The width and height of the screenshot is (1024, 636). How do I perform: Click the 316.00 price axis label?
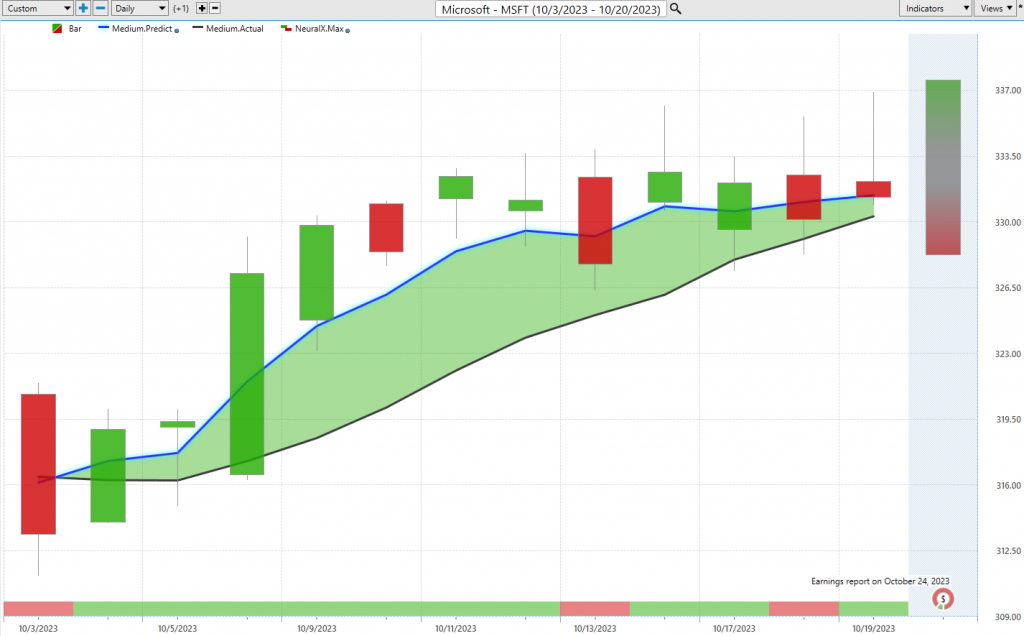[1008, 485]
